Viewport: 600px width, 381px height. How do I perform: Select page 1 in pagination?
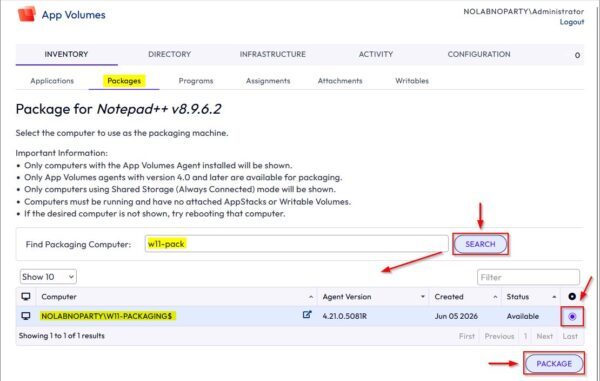[x=525, y=336]
